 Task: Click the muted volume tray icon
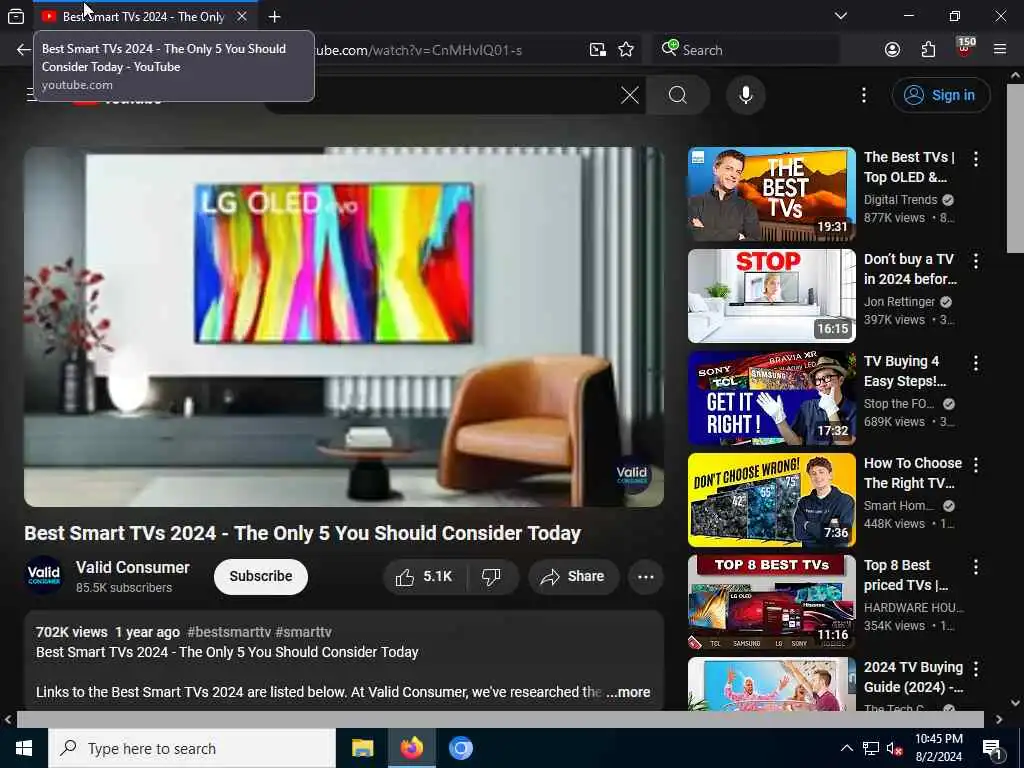(x=895, y=749)
